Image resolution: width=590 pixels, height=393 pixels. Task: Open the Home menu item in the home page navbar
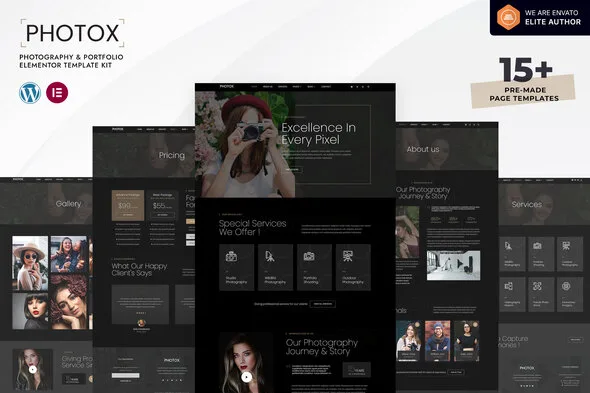click(x=254, y=87)
